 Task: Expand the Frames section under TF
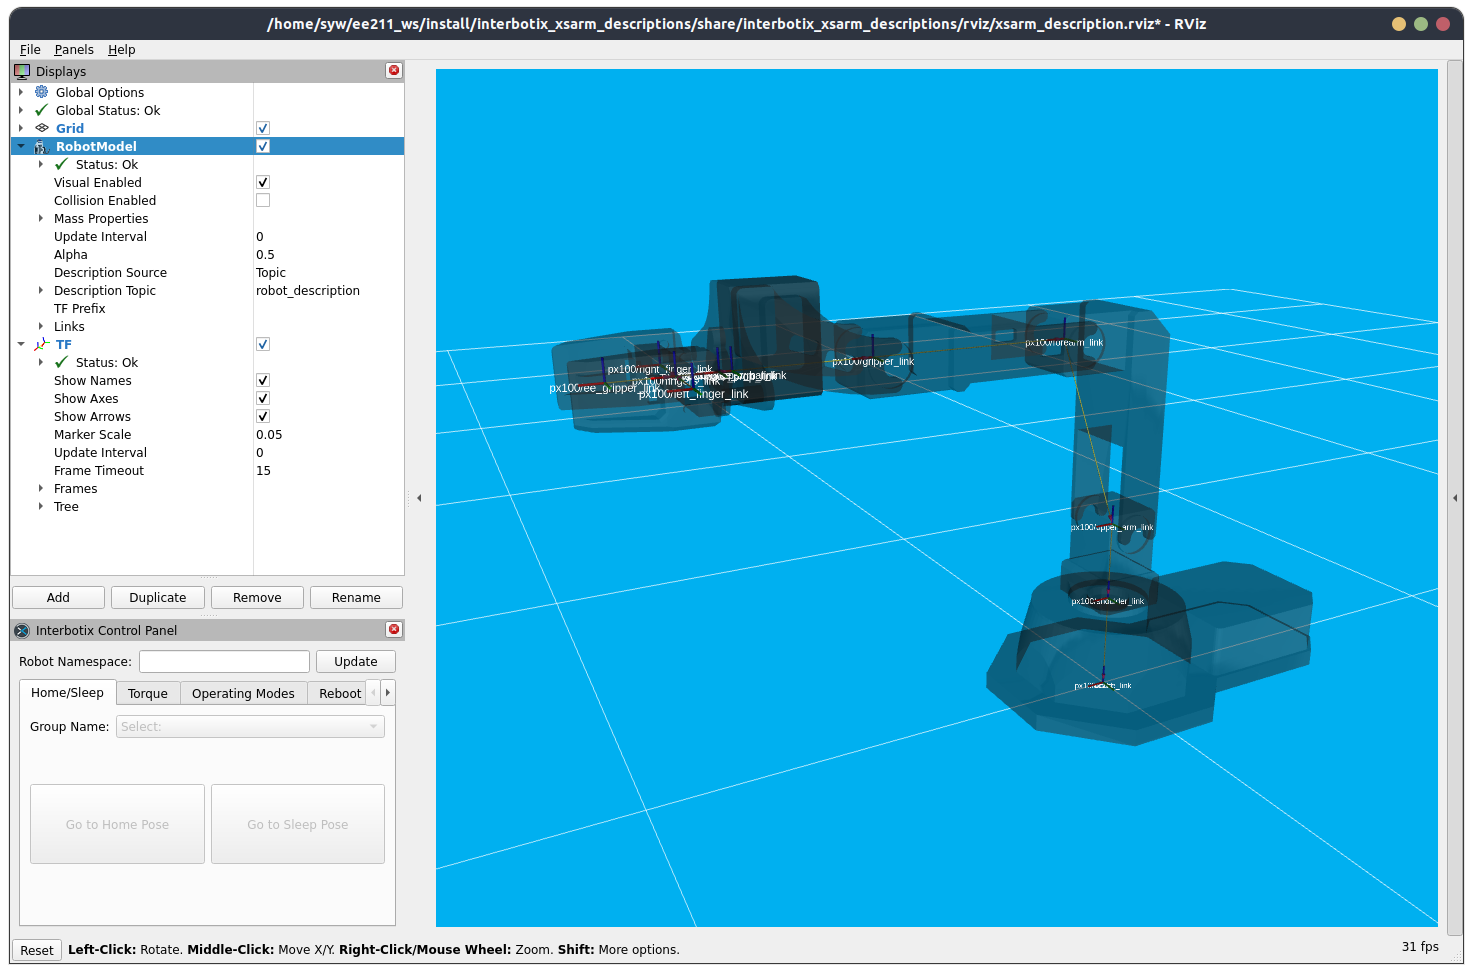click(41, 488)
